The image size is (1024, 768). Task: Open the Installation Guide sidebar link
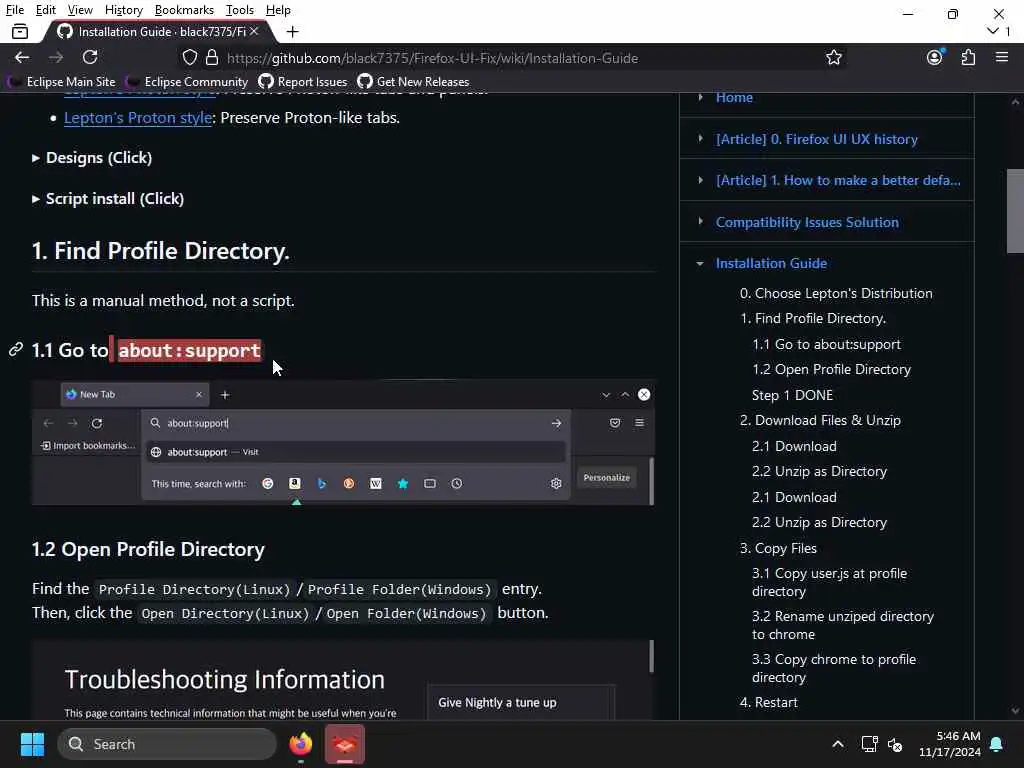(x=771, y=263)
